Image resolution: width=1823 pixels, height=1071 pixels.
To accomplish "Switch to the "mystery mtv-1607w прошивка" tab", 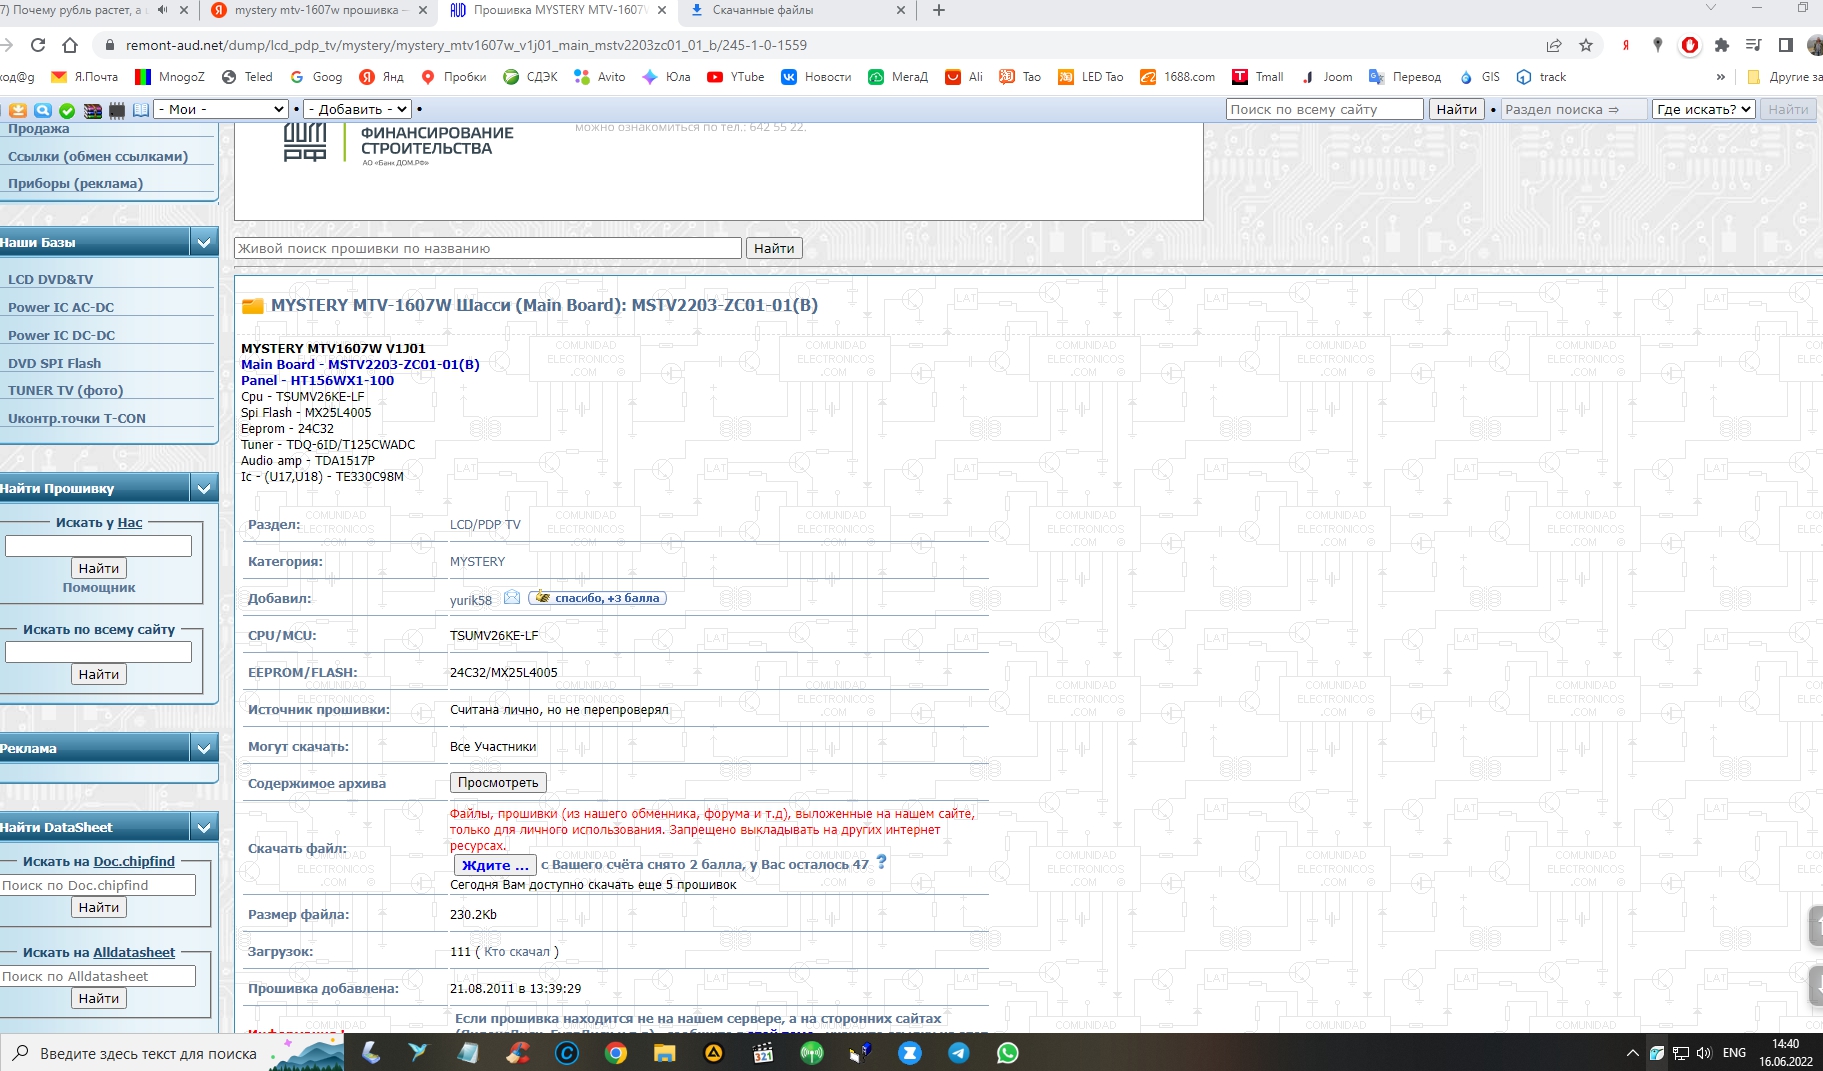I will (x=316, y=10).
